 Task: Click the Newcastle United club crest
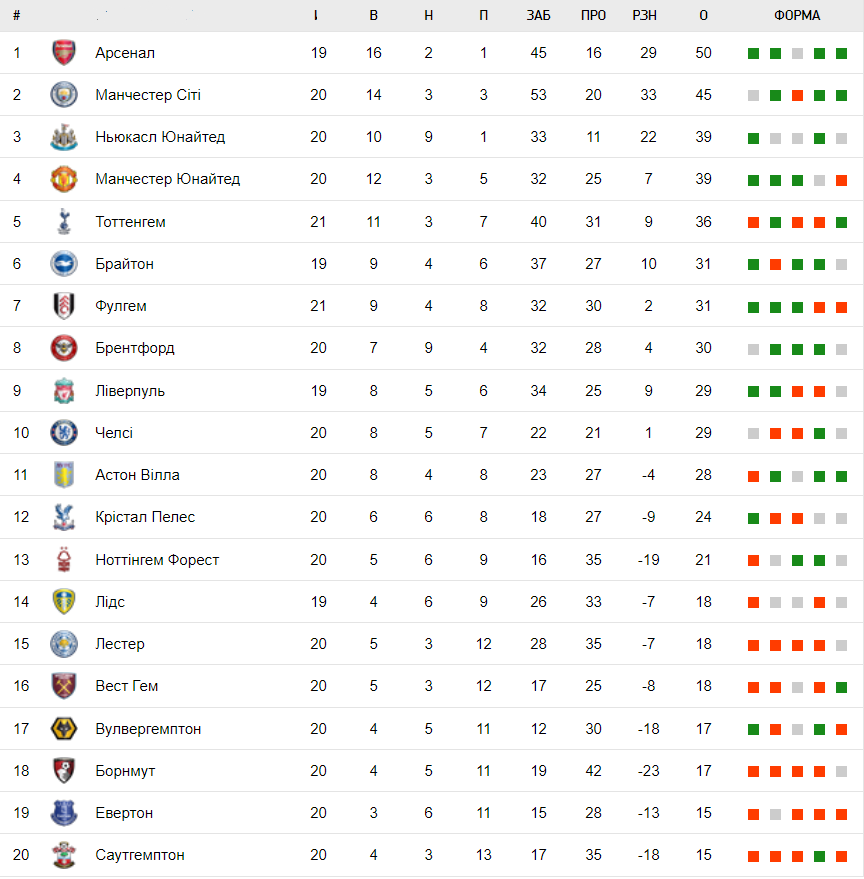click(63, 137)
